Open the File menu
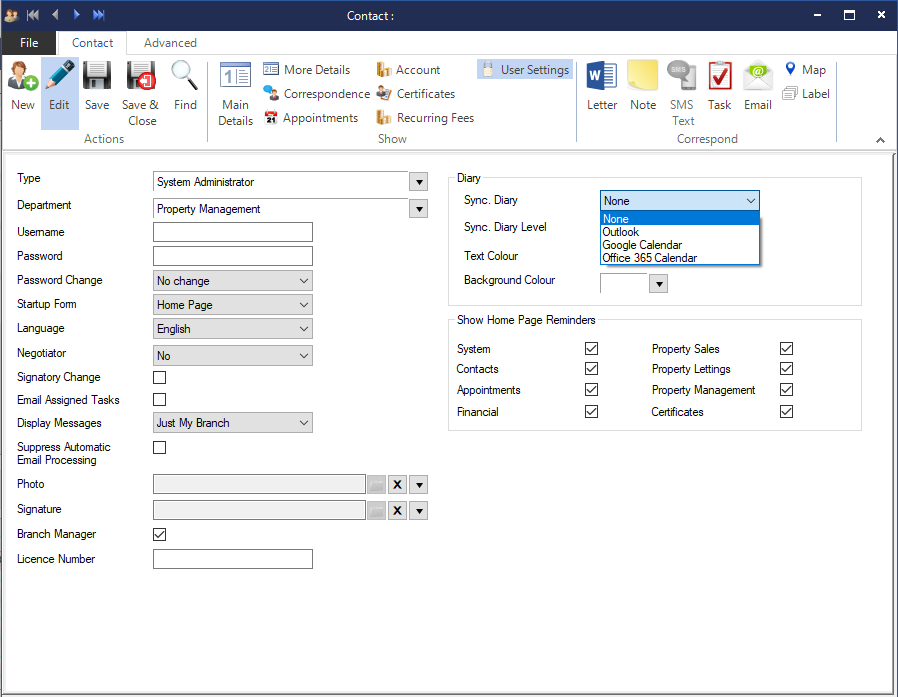The height and width of the screenshot is (697, 898). pyautogui.click(x=29, y=43)
